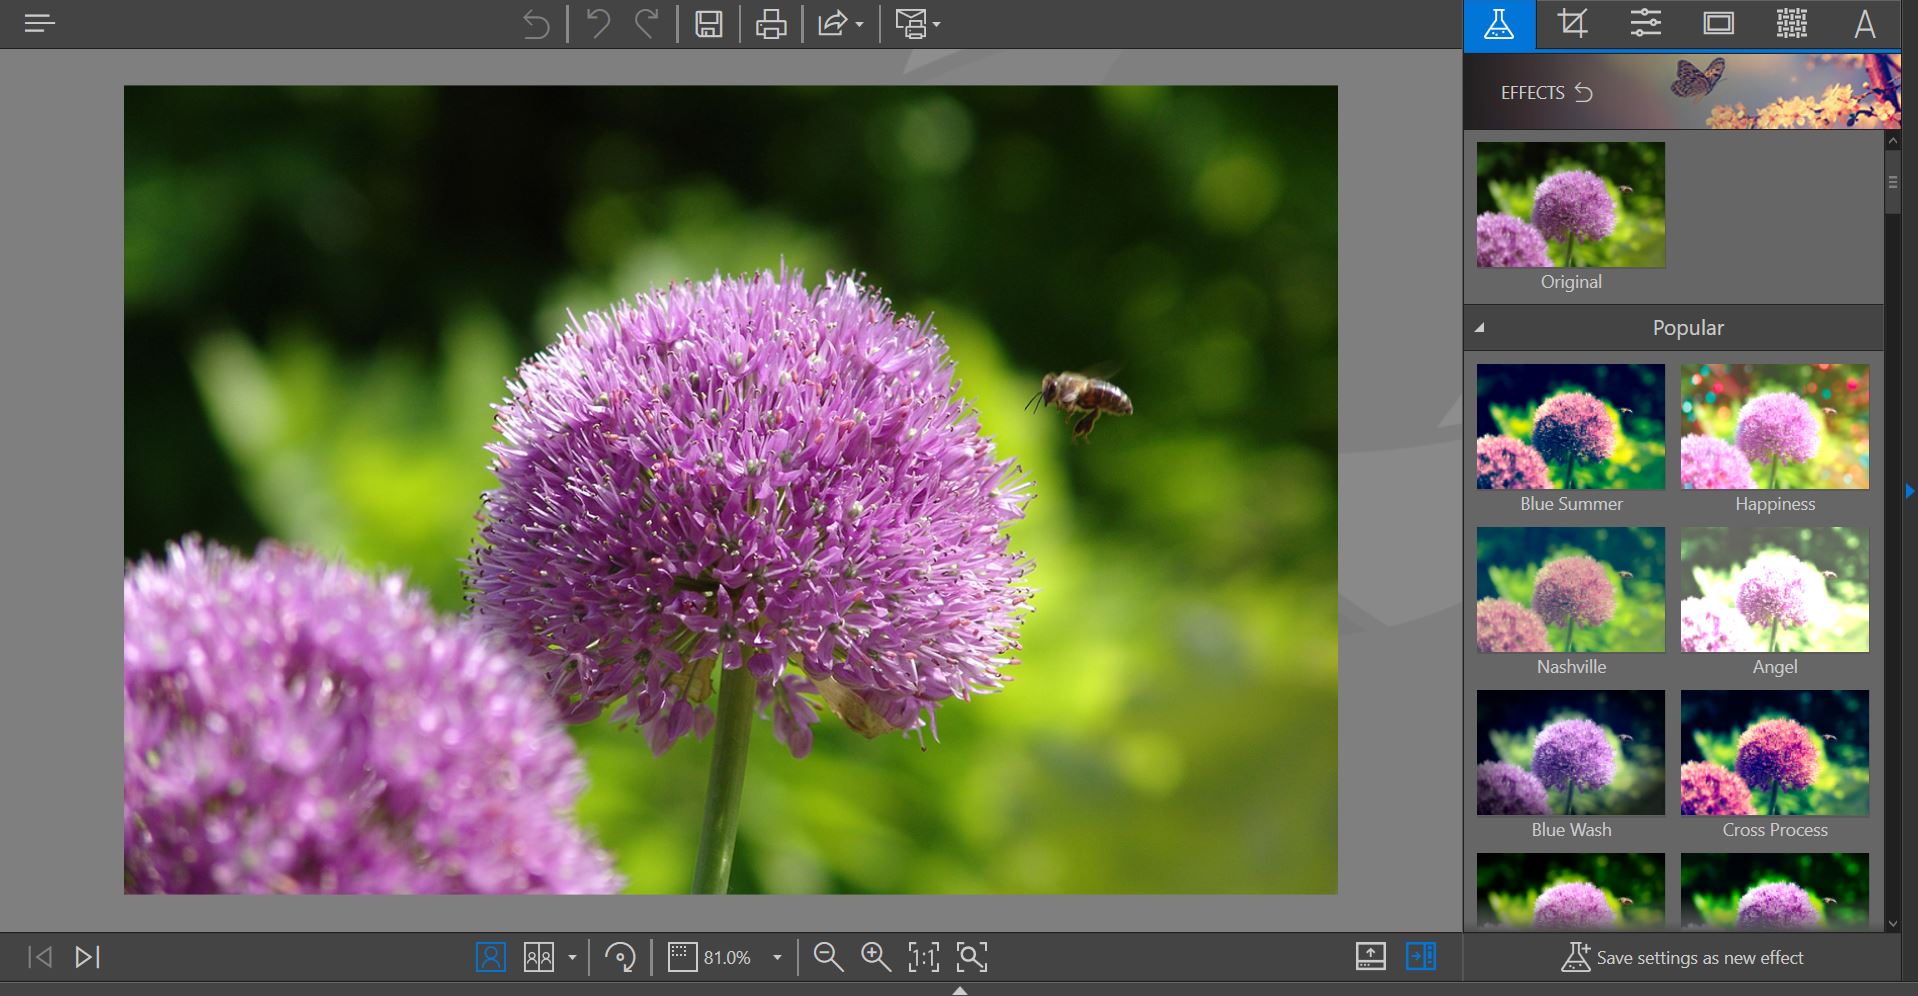The width and height of the screenshot is (1918, 996).
Task: Apply the Blue Summer effect thumbnail
Action: (1570, 427)
